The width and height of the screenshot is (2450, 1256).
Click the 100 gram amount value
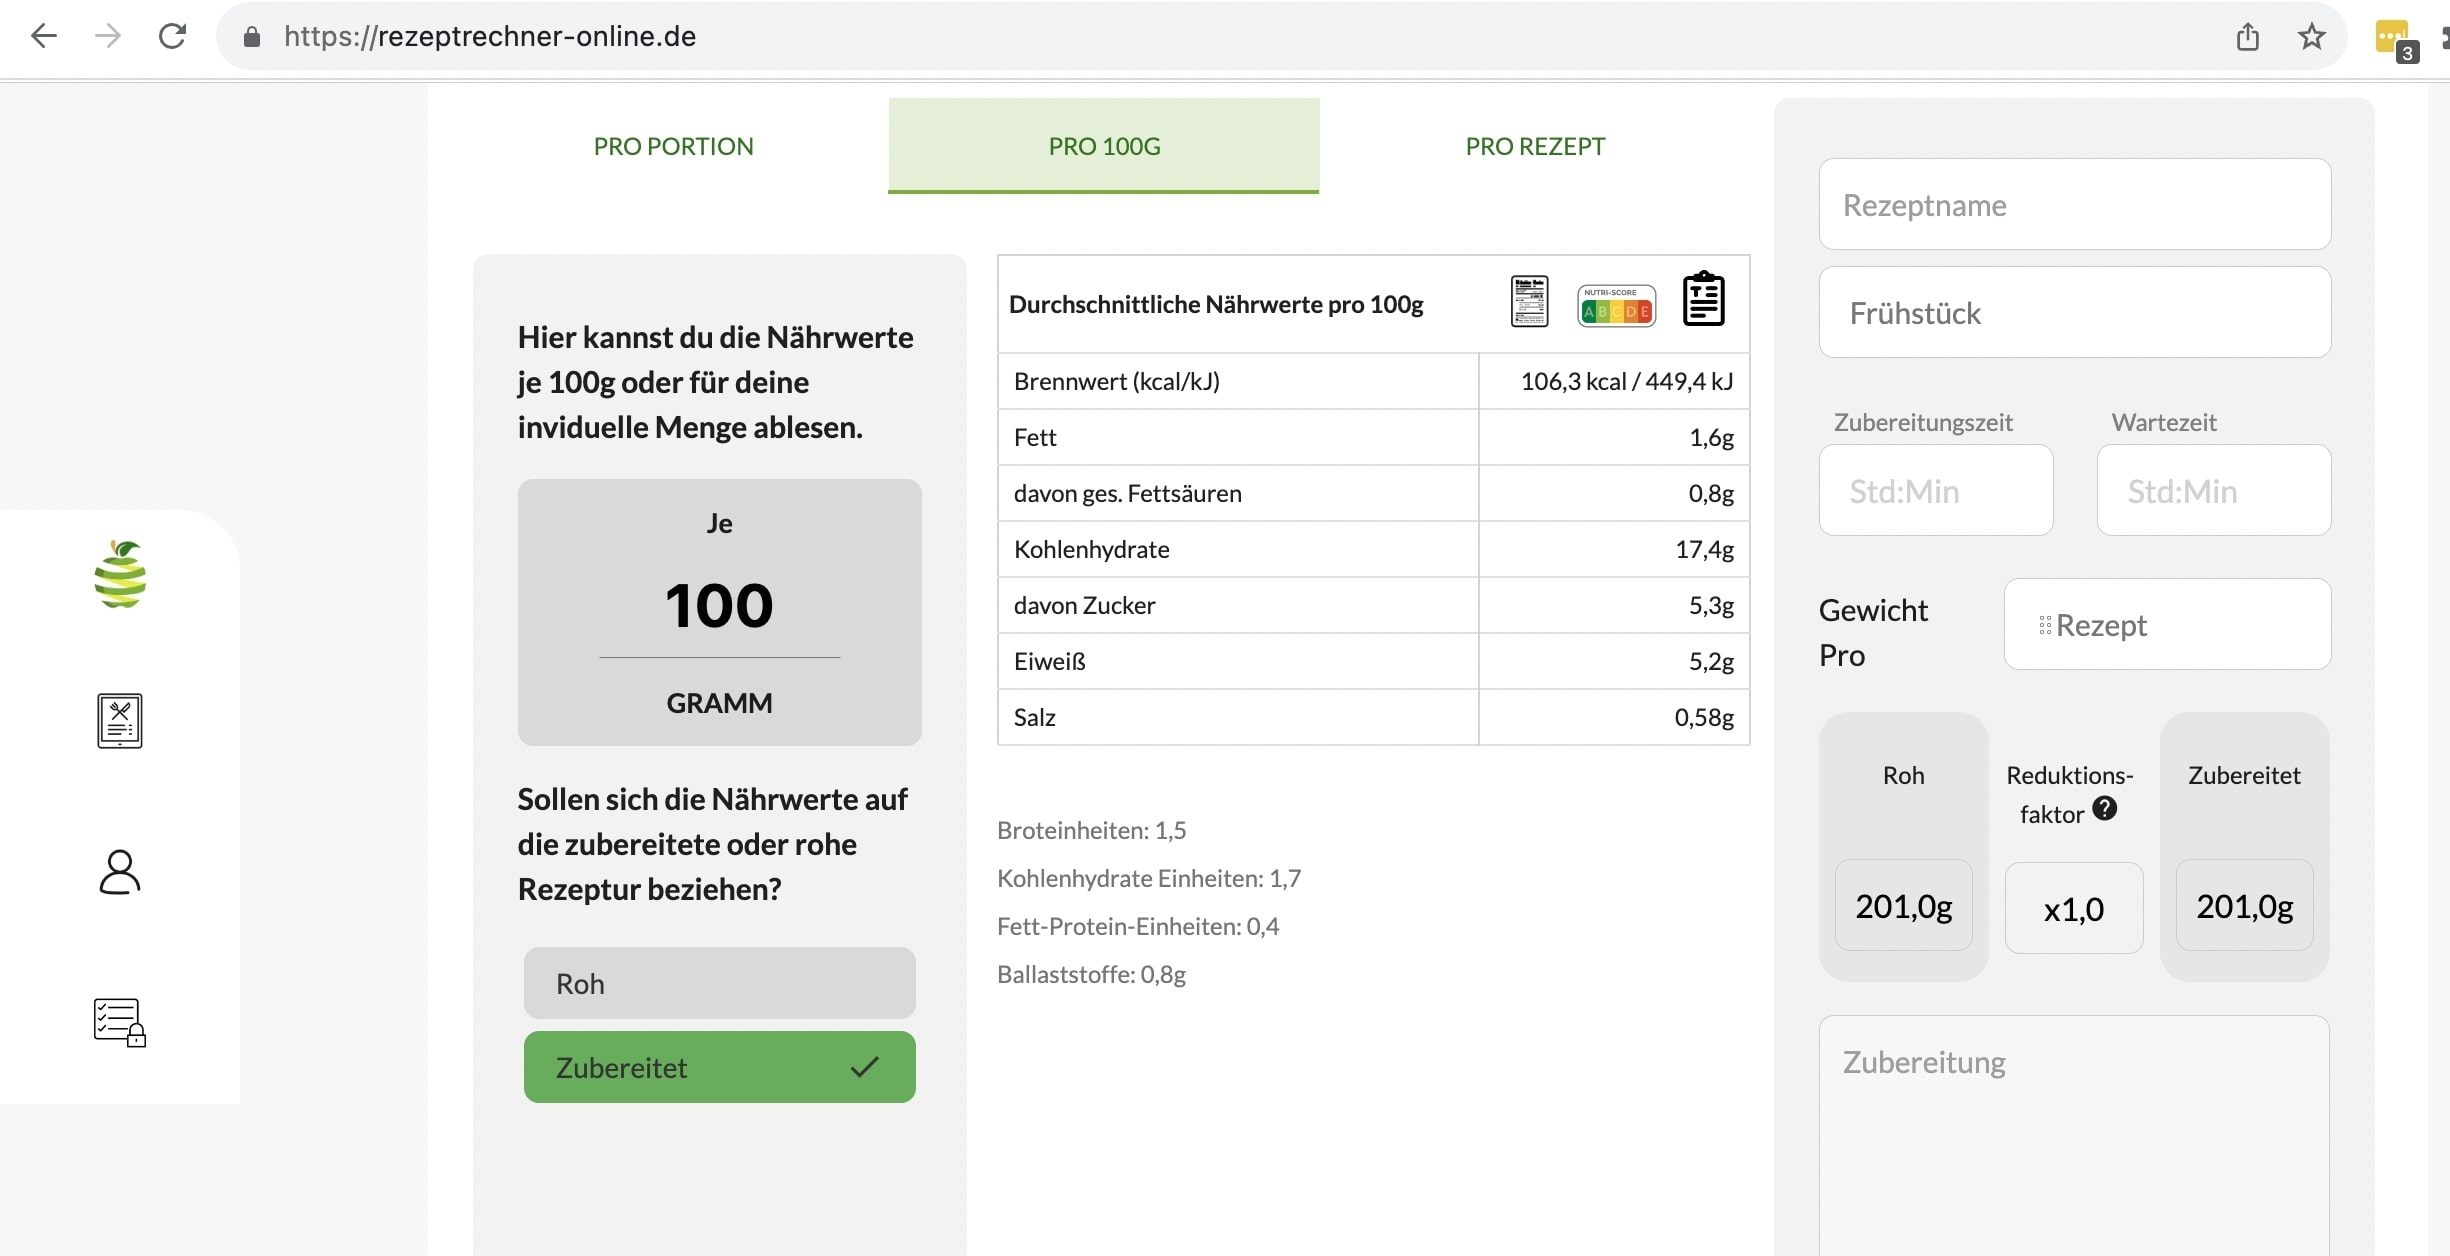point(719,606)
